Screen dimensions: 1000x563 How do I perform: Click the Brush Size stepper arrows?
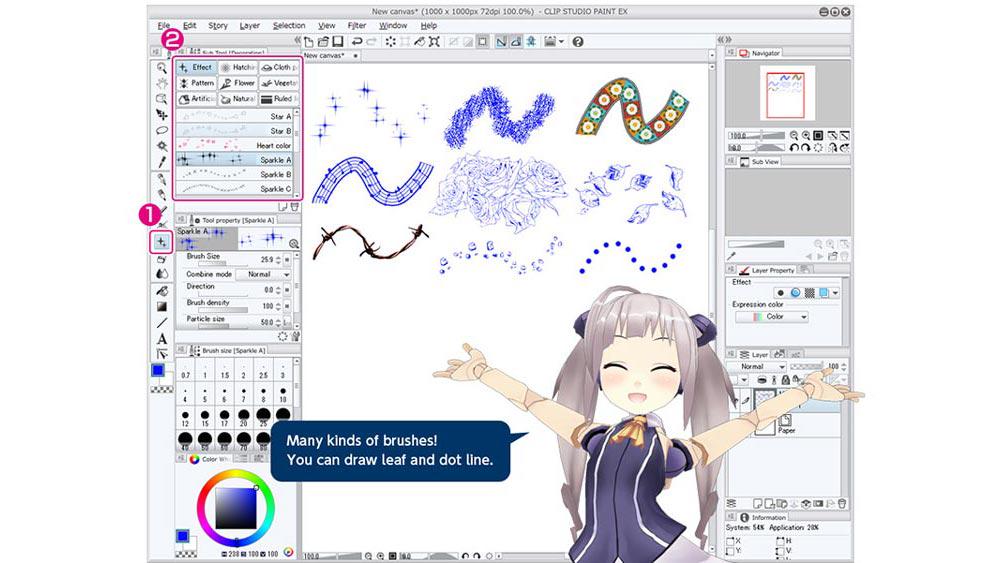278,260
